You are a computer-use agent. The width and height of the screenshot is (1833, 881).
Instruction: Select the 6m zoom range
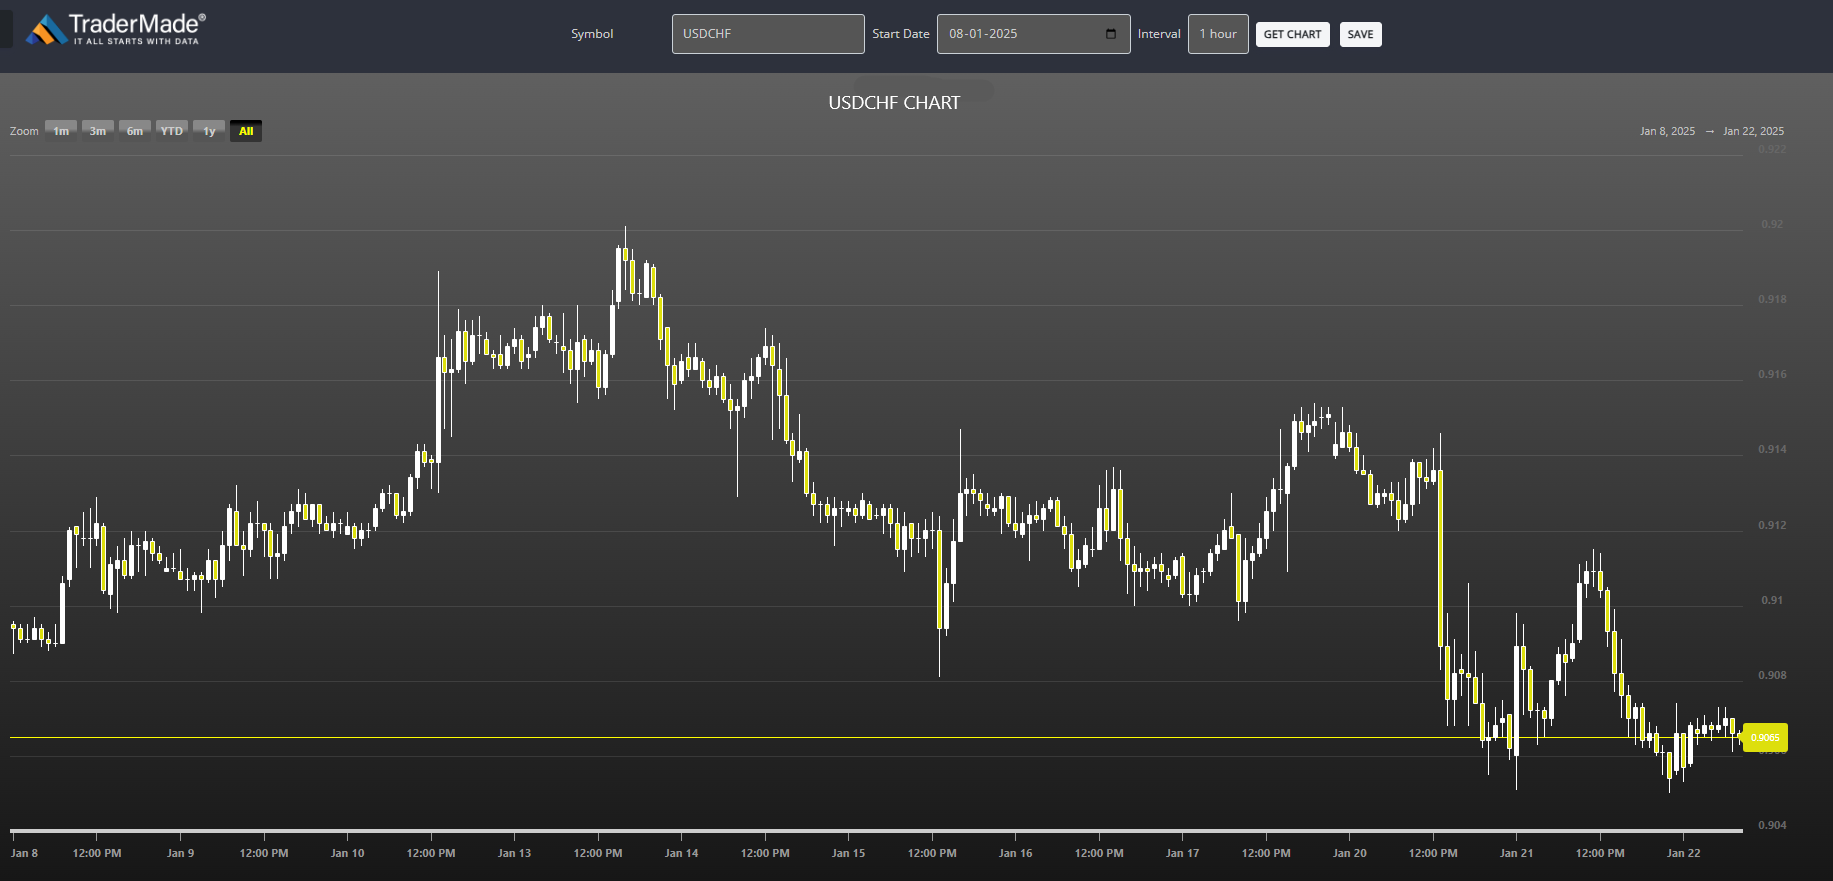click(135, 131)
